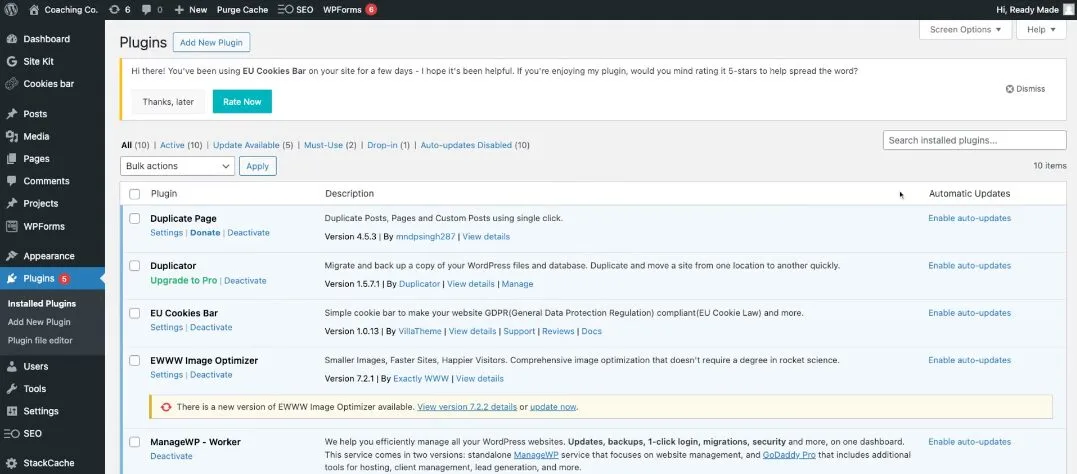
Task: Open Posts pushpin icon
Action: pyautogui.click(x=11, y=114)
